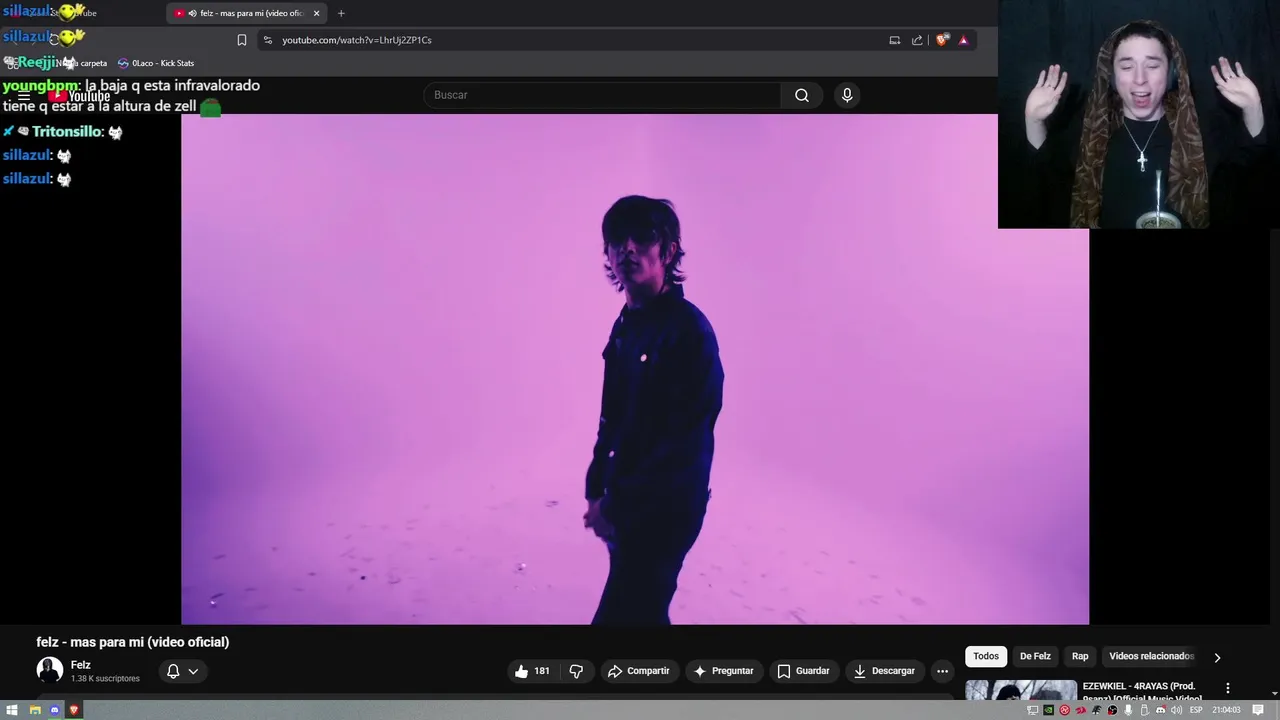Open Brave Shields lion icon
The height and width of the screenshot is (720, 1280).
942,40
